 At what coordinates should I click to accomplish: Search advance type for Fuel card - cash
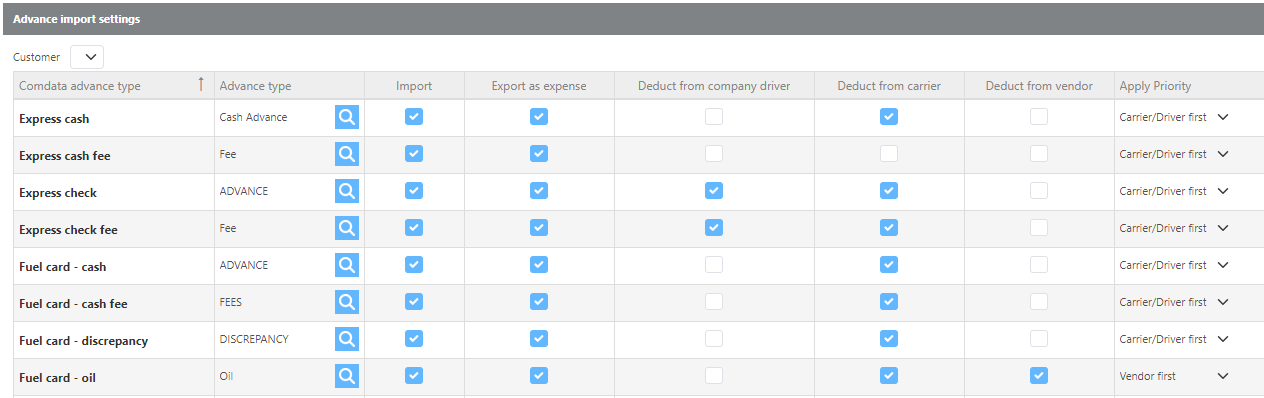[x=347, y=265]
